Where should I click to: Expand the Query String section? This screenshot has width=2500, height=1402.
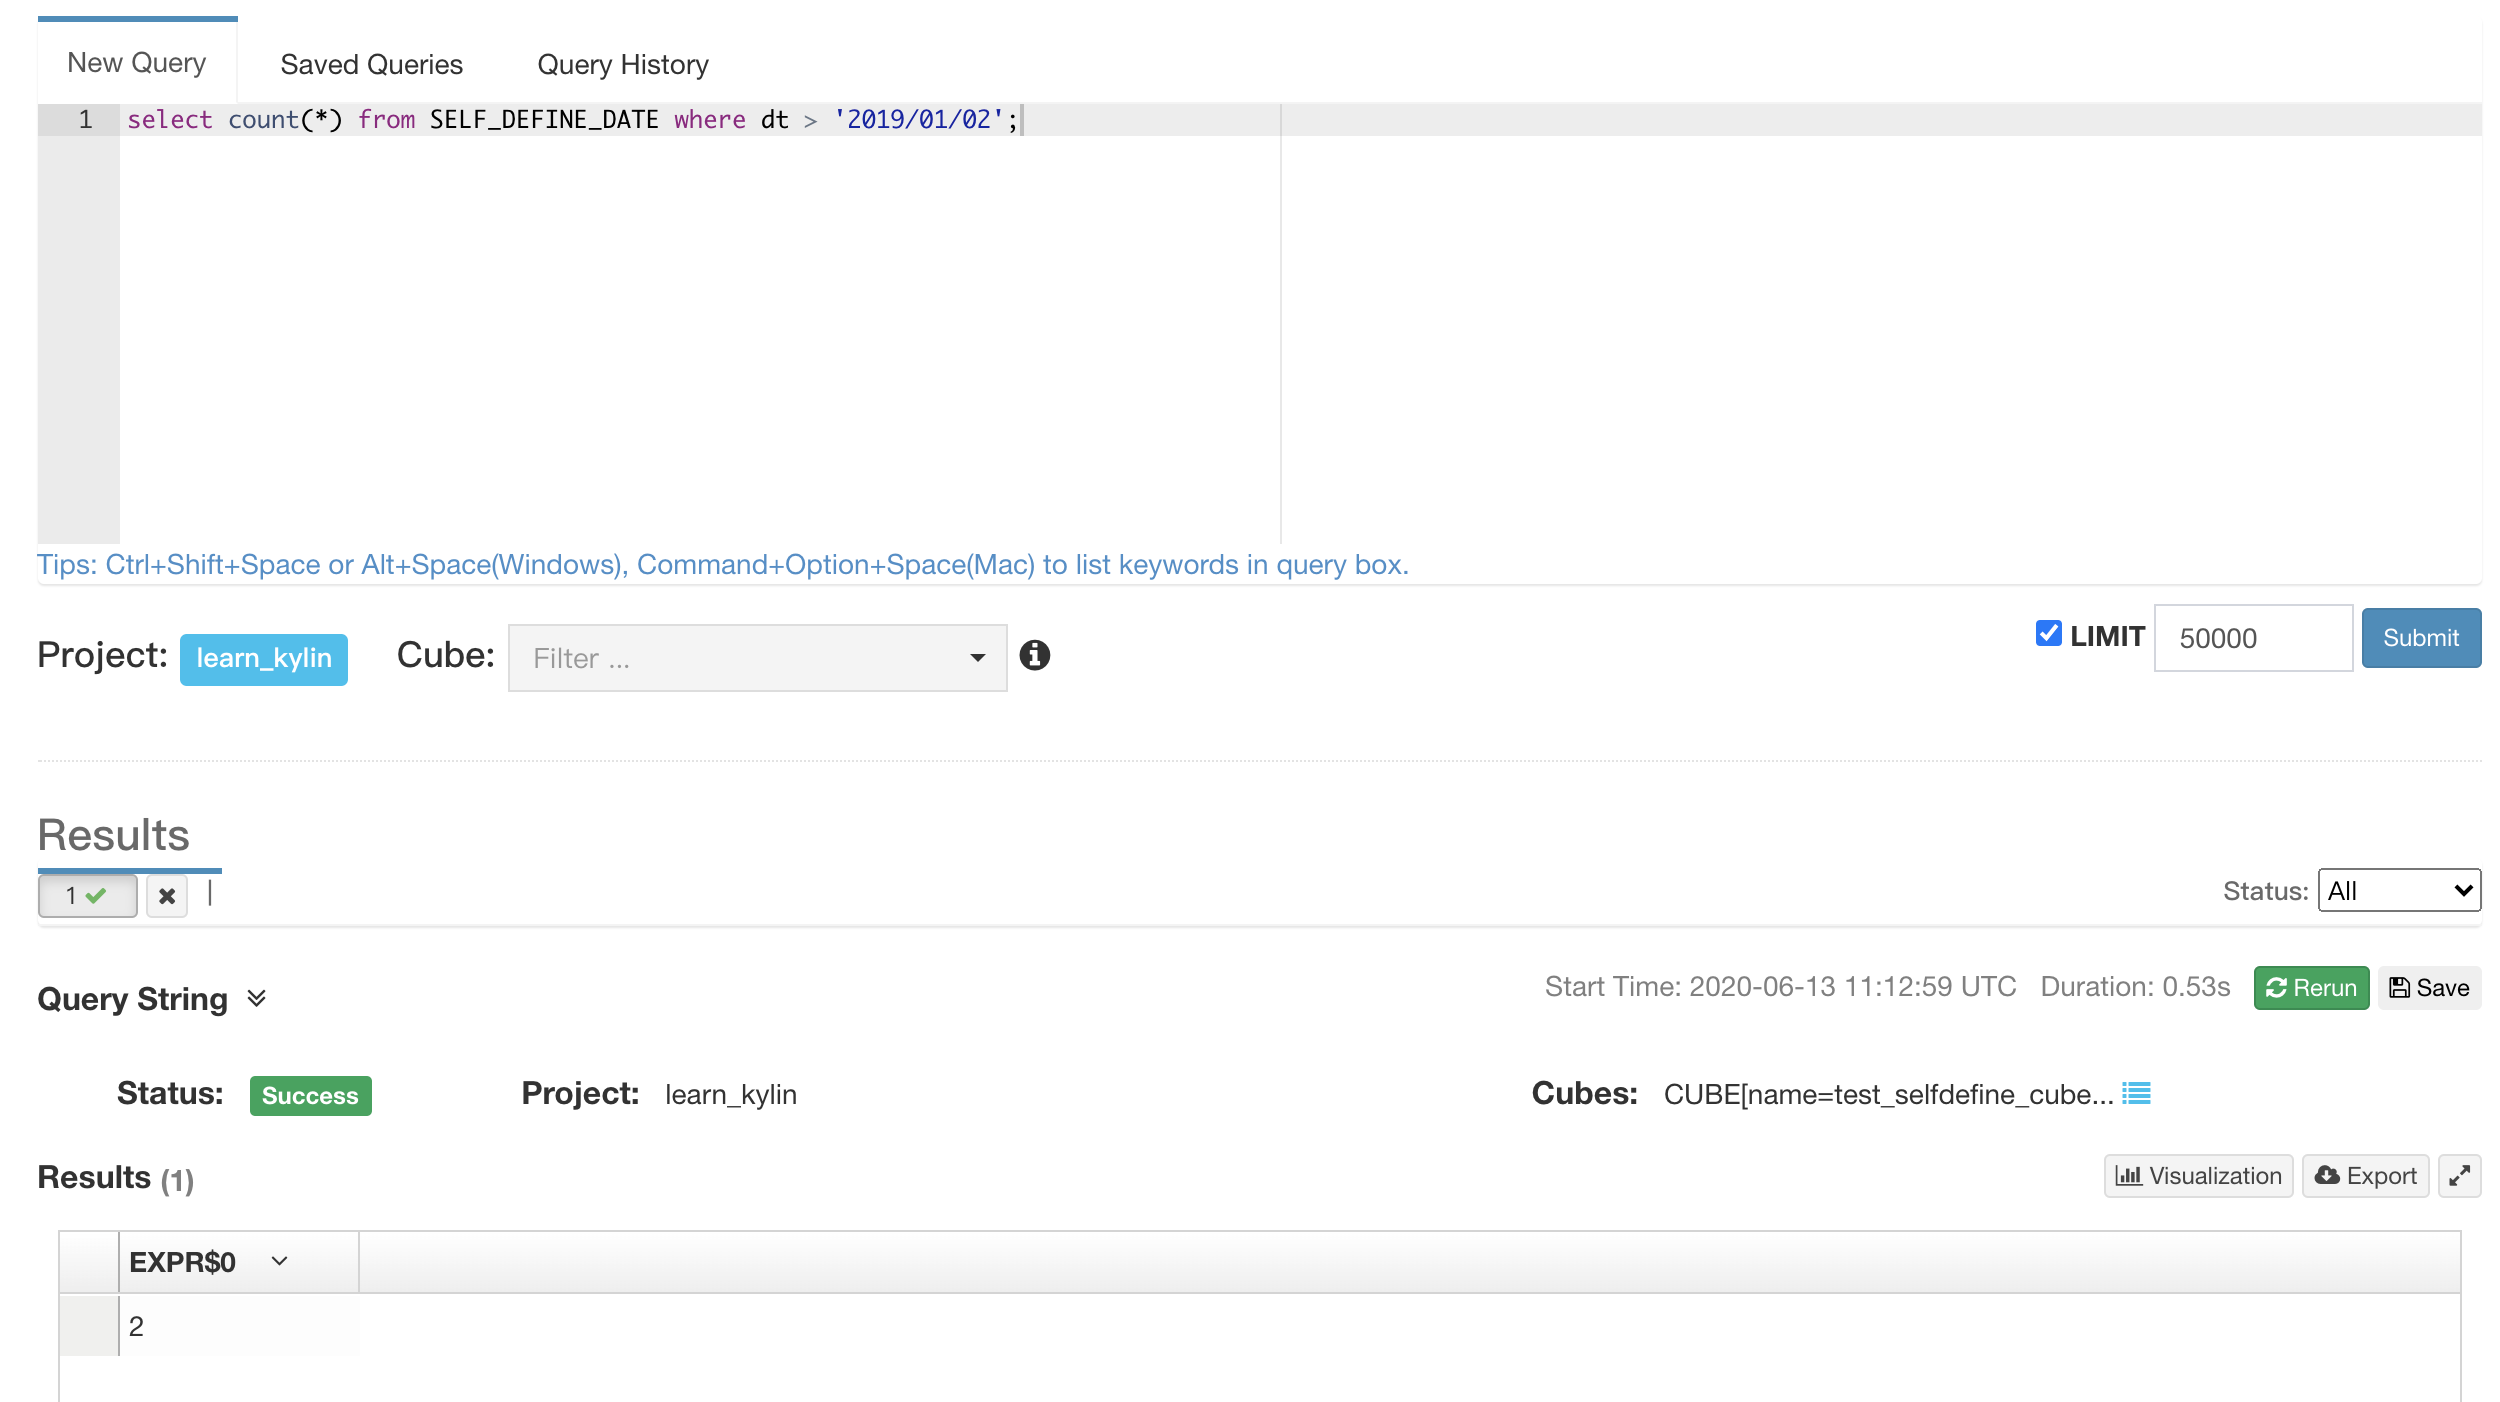256,998
